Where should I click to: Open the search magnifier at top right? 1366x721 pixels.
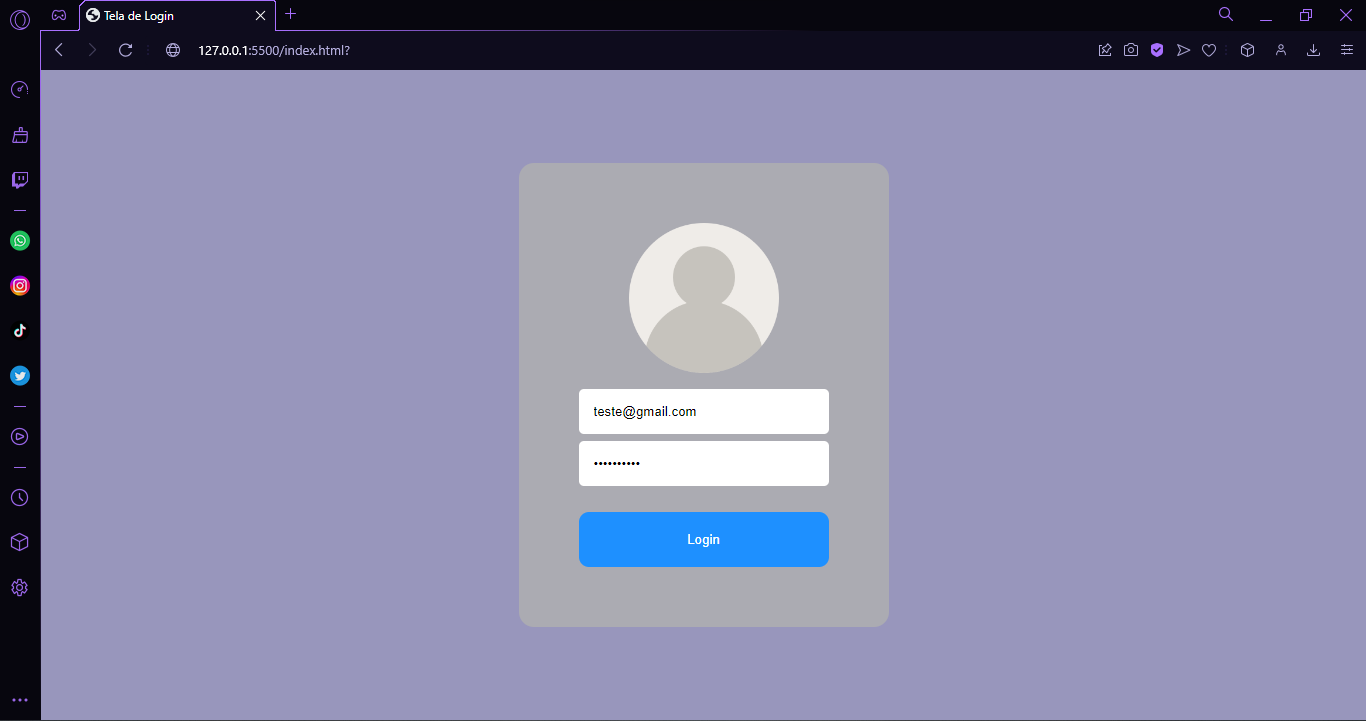click(x=1226, y=16)
